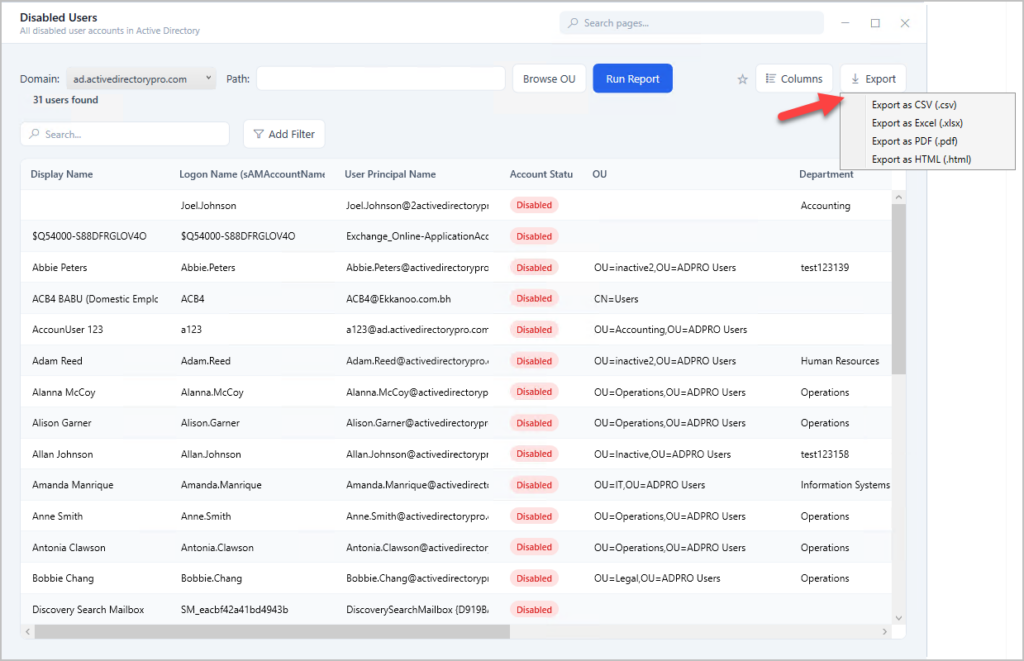
Task: Click the table search magnifier icon
Action: click(34, 134)
